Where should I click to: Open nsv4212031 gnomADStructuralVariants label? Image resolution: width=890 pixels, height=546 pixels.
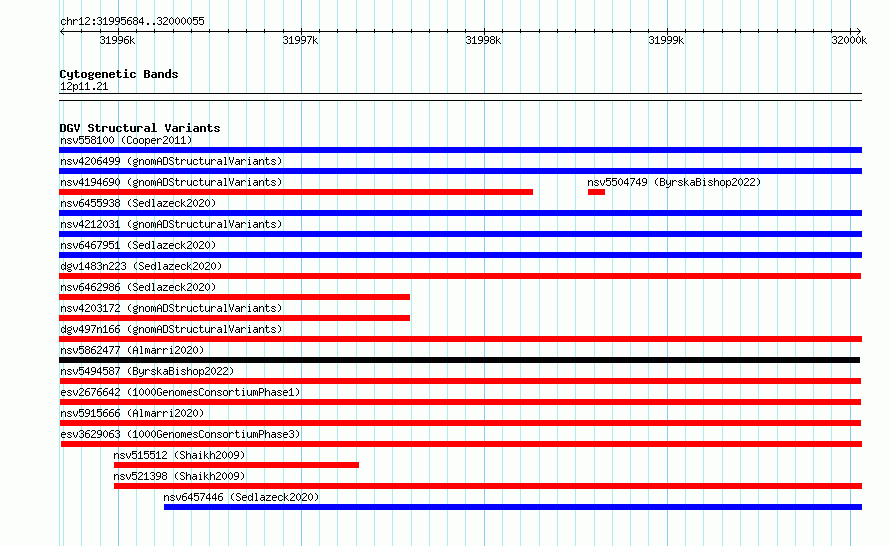[171, 224]
